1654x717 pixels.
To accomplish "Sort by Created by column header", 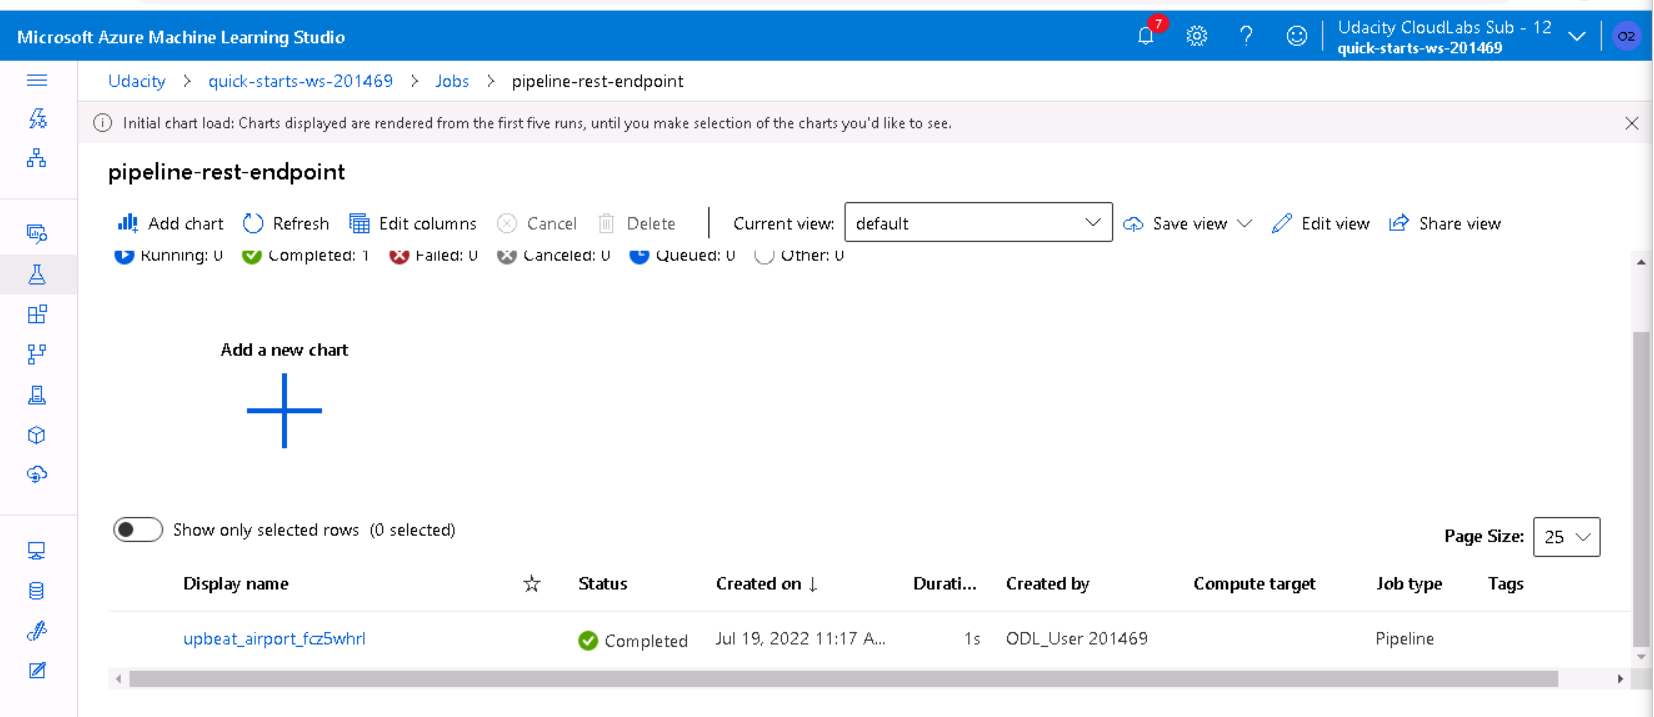I will pyautogui.click(x=1047, y=583).
